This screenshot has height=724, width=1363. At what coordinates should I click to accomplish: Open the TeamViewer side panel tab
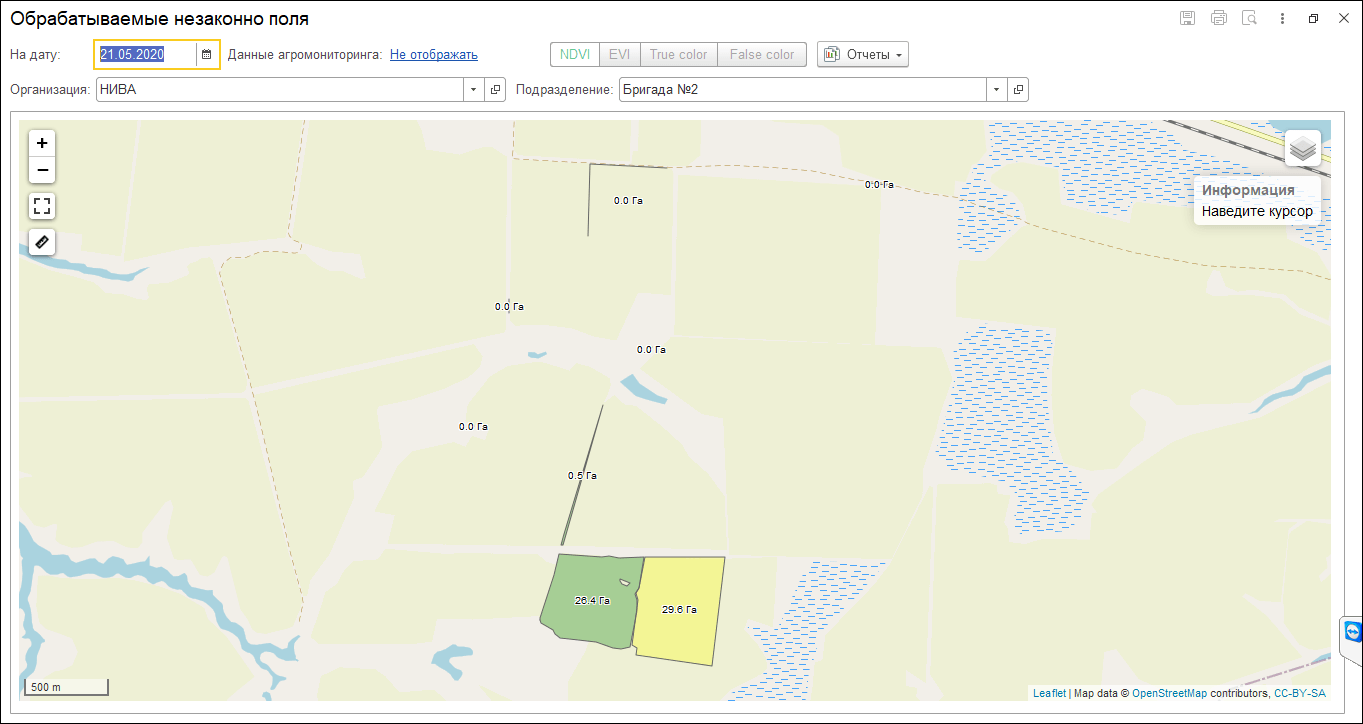point(1352,634)
